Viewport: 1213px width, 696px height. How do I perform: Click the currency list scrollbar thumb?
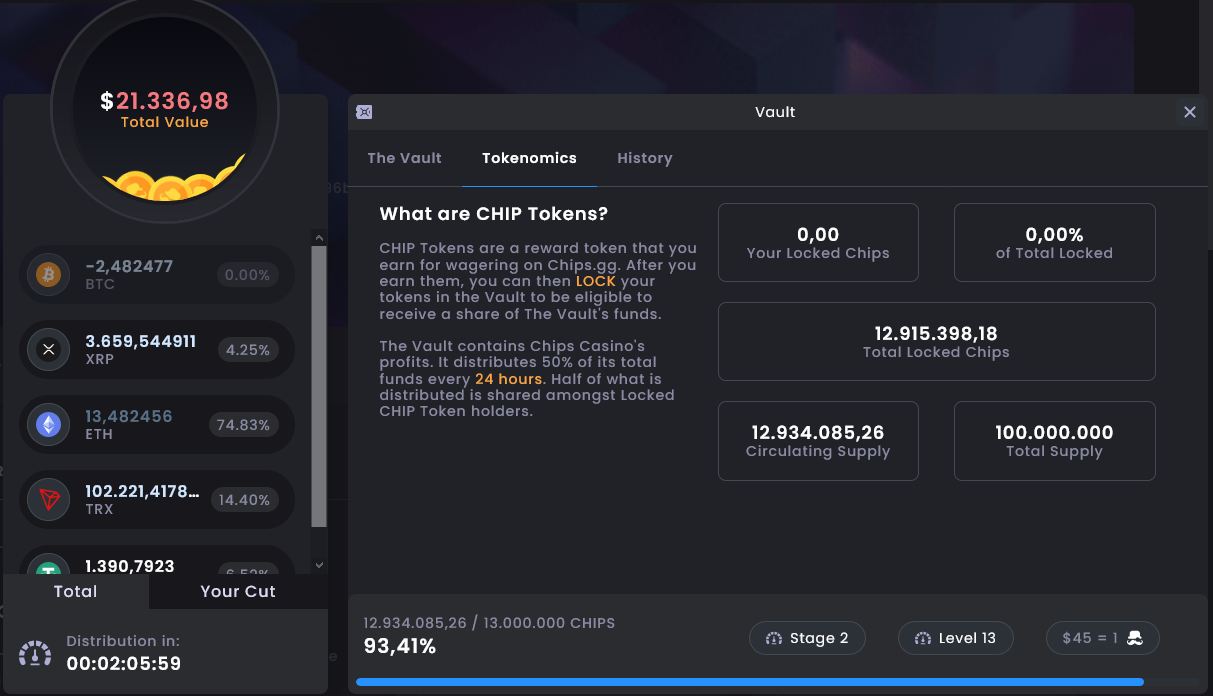click(x=319, y=386)
